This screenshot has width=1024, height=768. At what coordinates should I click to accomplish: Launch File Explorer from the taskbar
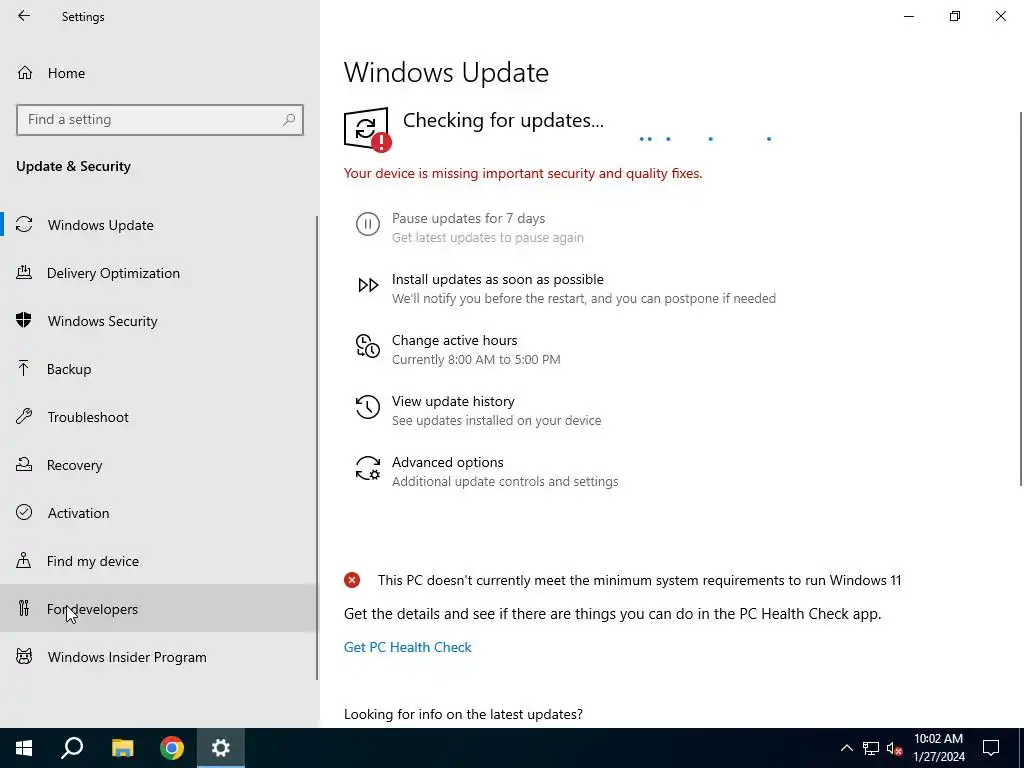[122, 748]
